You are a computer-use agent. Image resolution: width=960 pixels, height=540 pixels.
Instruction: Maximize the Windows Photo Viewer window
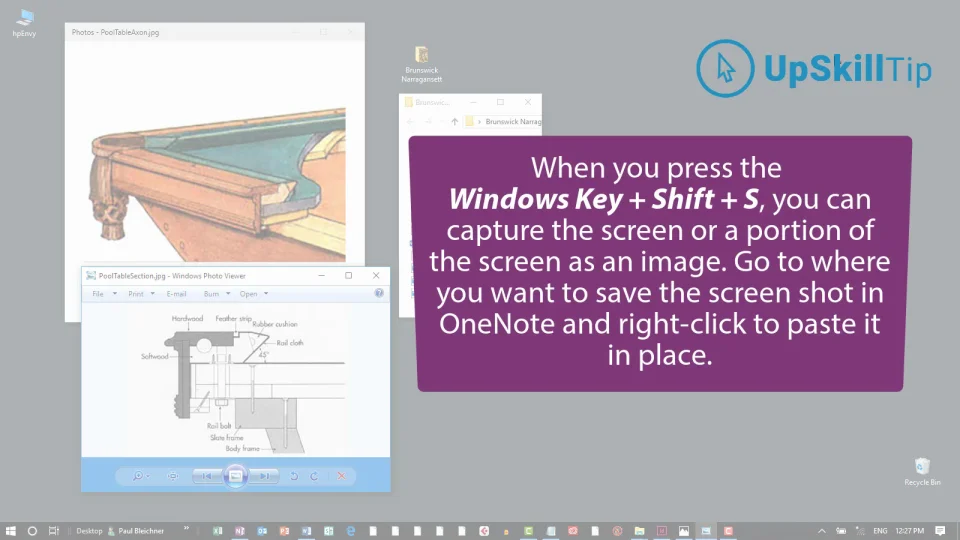click(348, 276)
